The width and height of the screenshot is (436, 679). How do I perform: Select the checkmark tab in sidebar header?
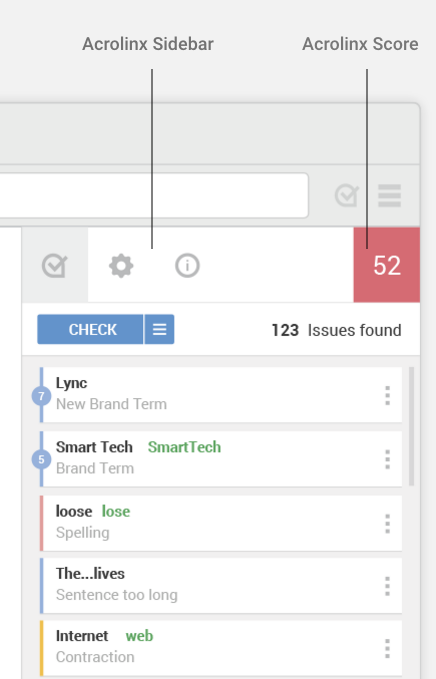[x=55, y=265]
